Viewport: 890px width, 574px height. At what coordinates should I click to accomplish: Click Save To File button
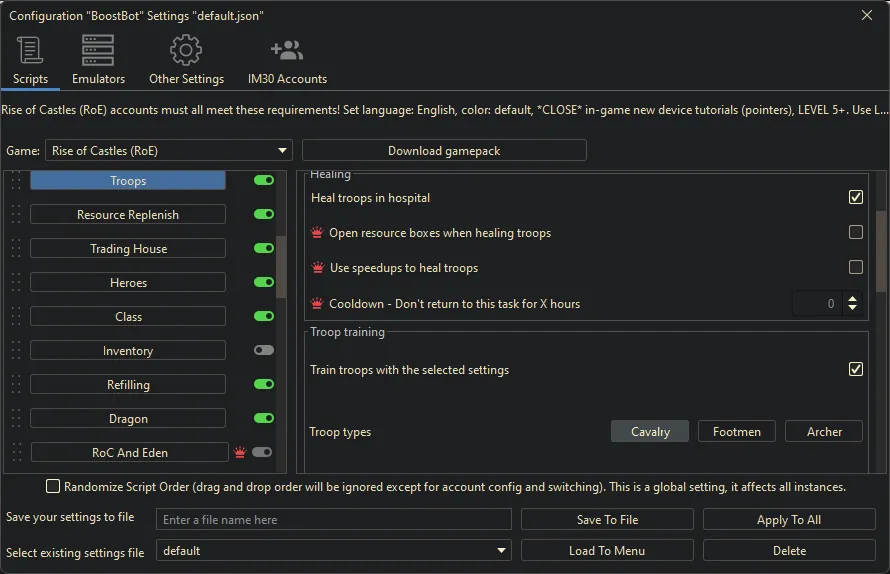coord(607,519)
